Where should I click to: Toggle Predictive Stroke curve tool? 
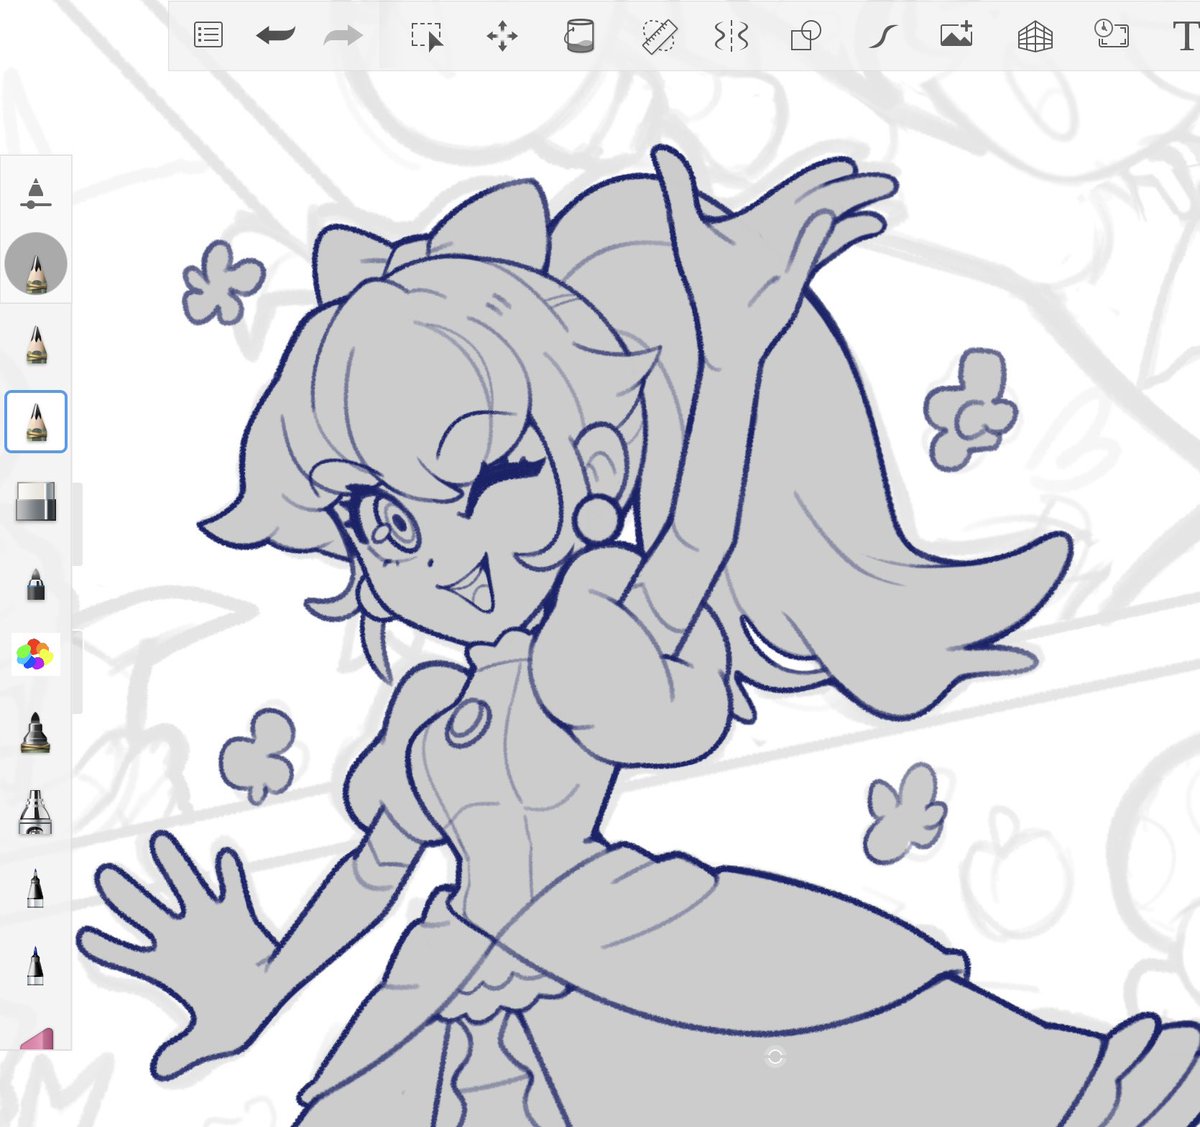pyautogui.click(x=881, y=37)
